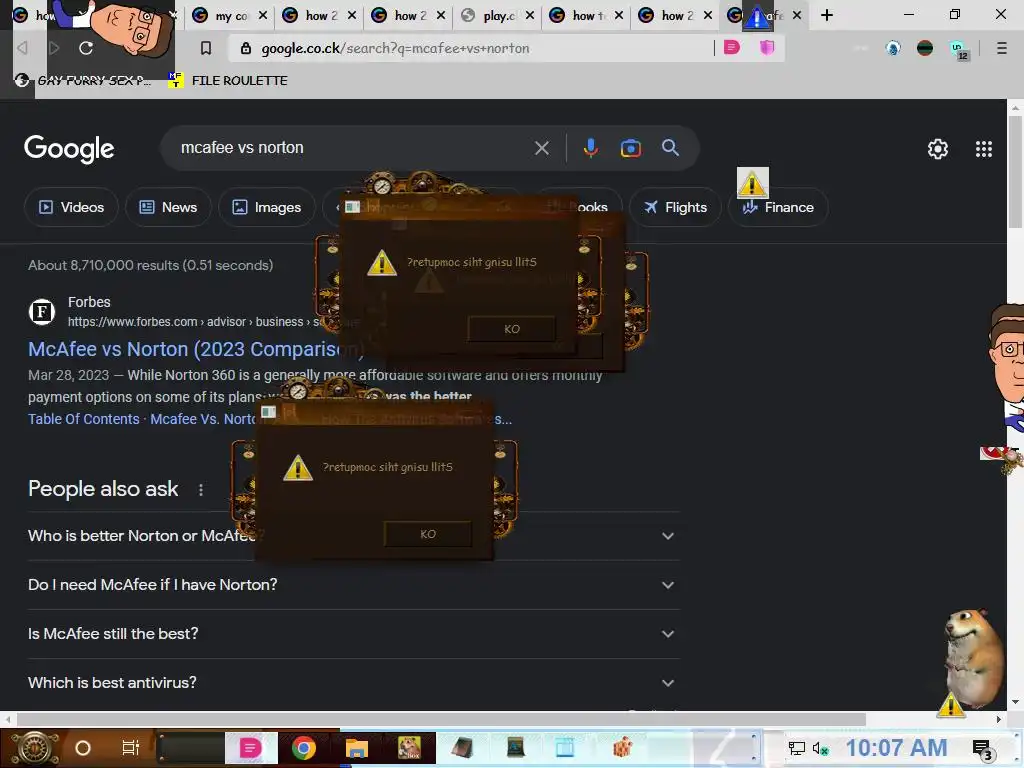Viewport: 1024px width, 768px height.
Task: Click the padlock icon in the address bar
Action: [x=246, y=48]
